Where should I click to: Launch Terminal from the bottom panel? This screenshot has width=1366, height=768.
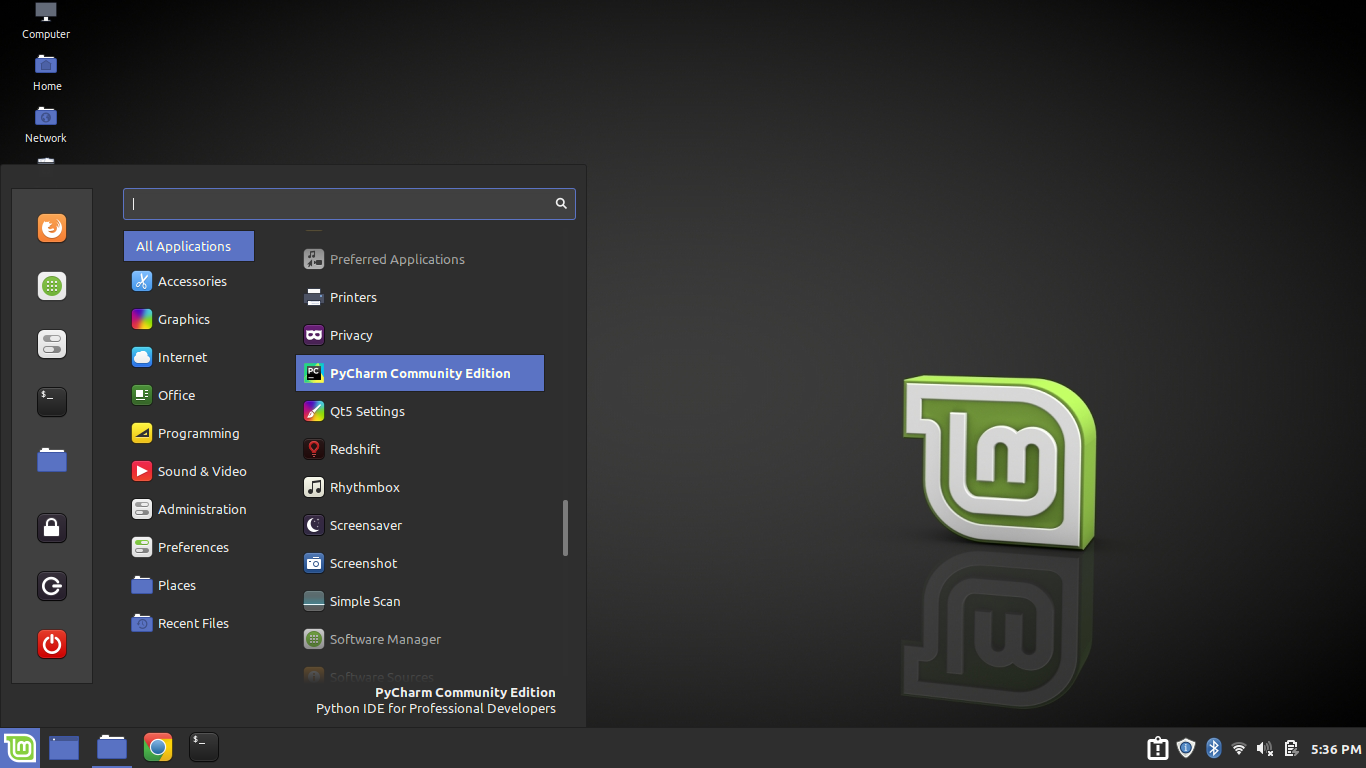pyautogui.click(x=204, y=747)
